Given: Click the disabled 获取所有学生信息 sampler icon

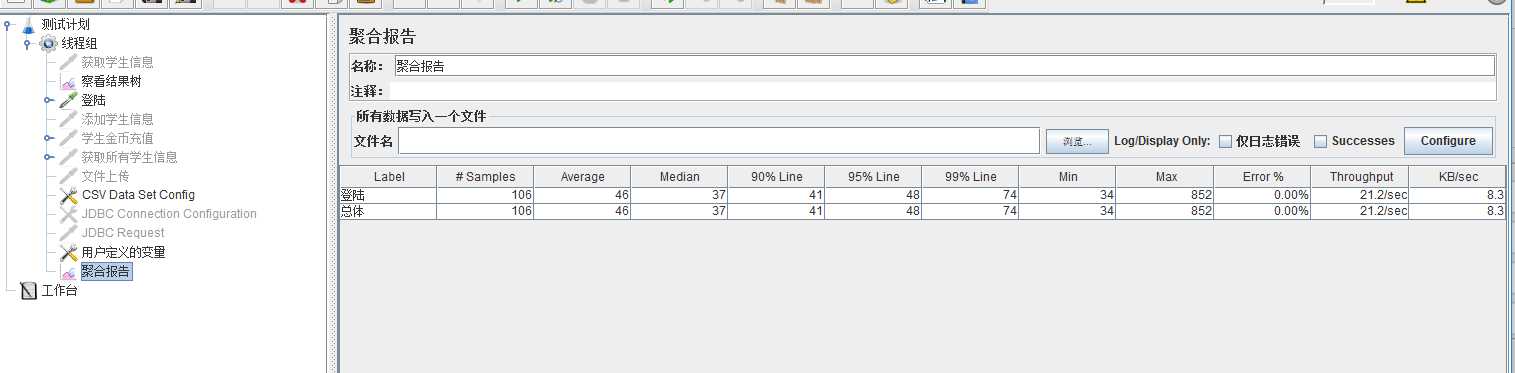Looking at the screenshot, I should tap(68, 157).
